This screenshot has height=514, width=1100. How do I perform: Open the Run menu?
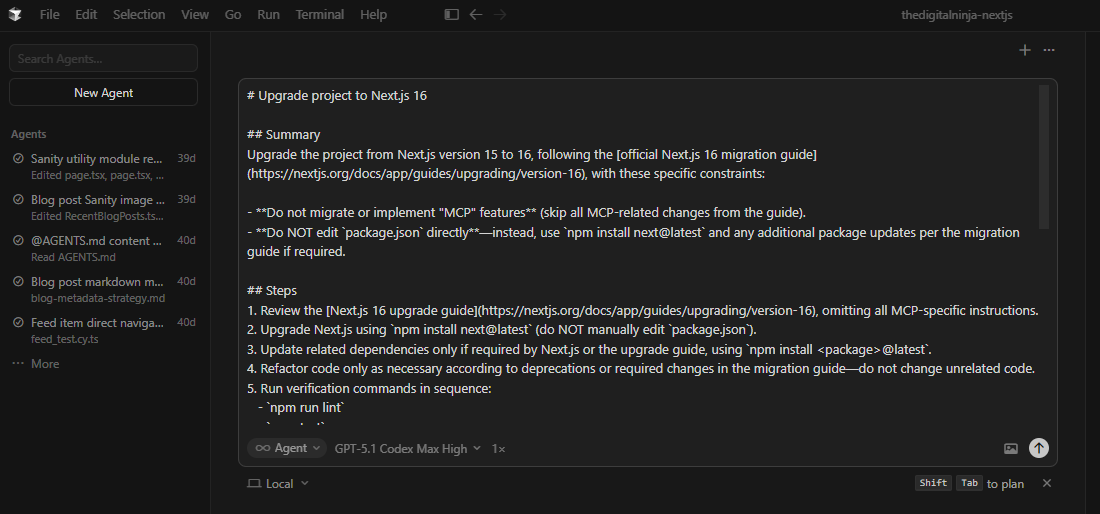click(268, 14)
